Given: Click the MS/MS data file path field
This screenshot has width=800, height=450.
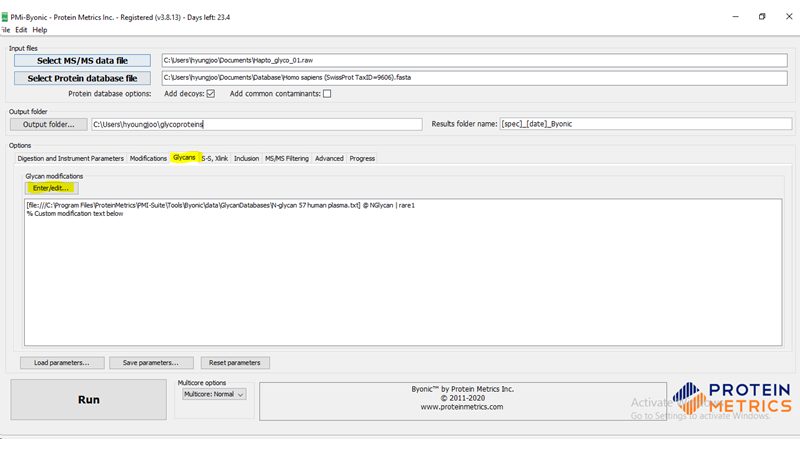Looking at the screenshot, I should (x=474, y=60).
